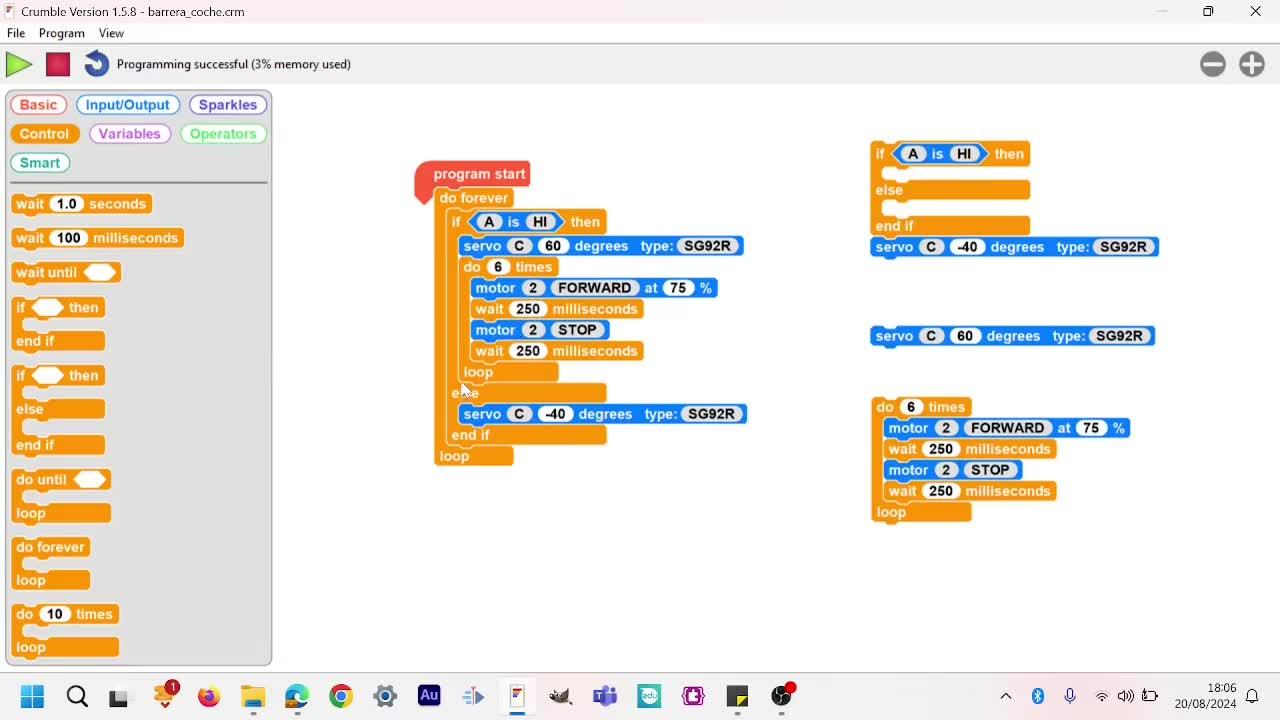Toggle the STOP setting in the main program's motor block
1280x720 pixels.
(x=577, y=330)
